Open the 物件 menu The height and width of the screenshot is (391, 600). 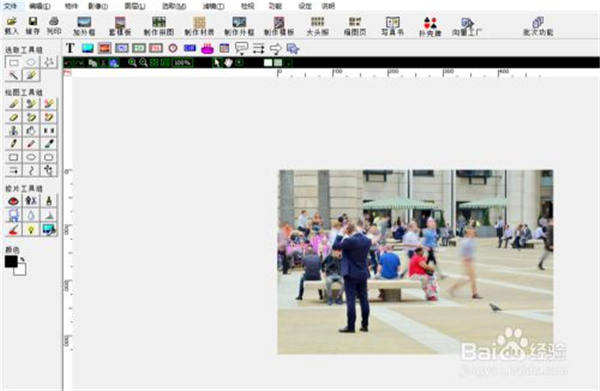pyautogui.click(x=71, y=6)
